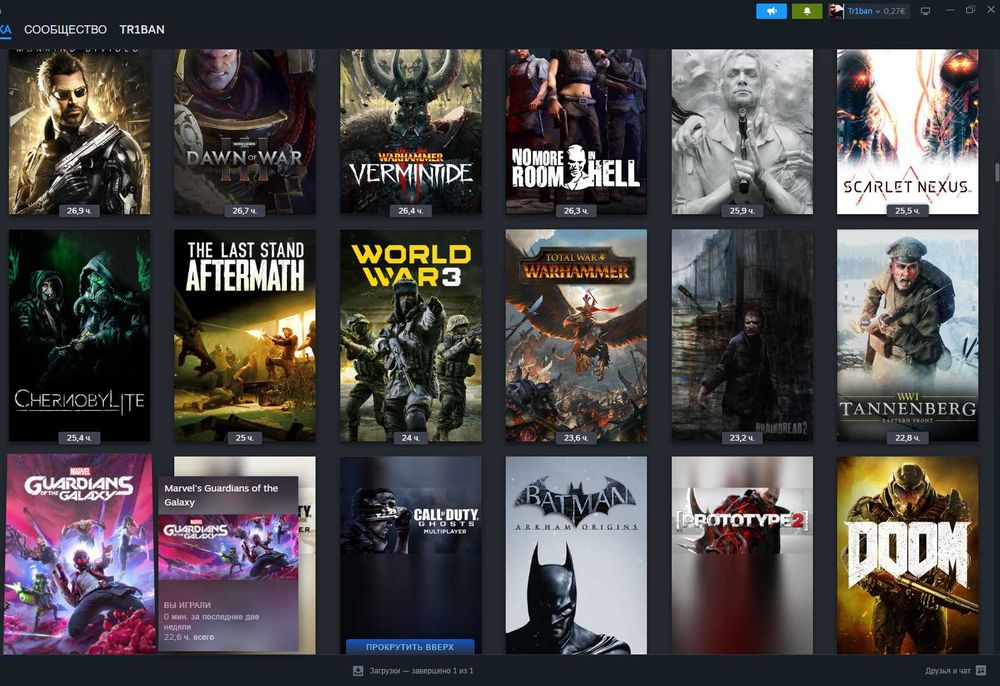
Task: Select World War 3 game cover
Action: [x=411, y=335]
